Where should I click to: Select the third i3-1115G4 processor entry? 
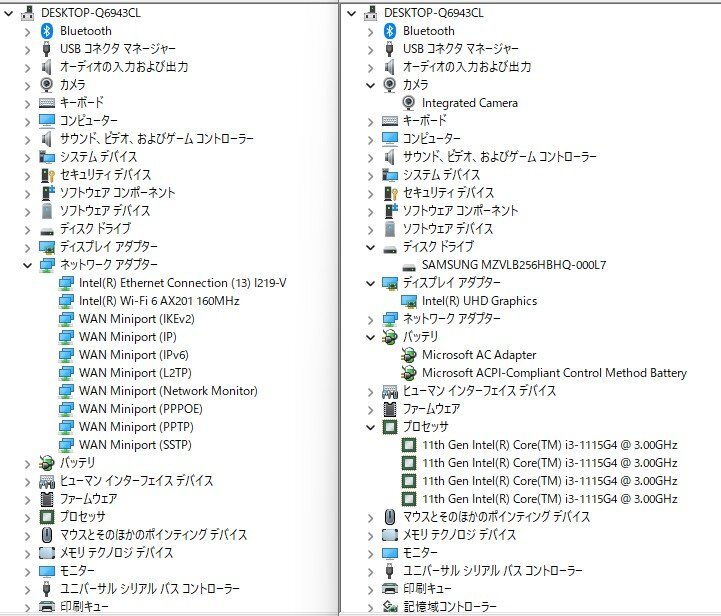[550, 481]
